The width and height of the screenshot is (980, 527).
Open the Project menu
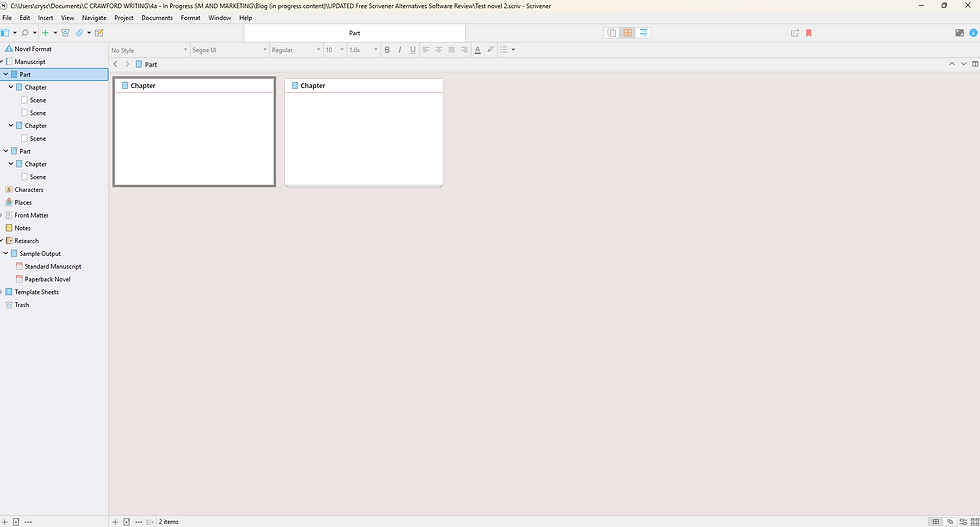124,18
